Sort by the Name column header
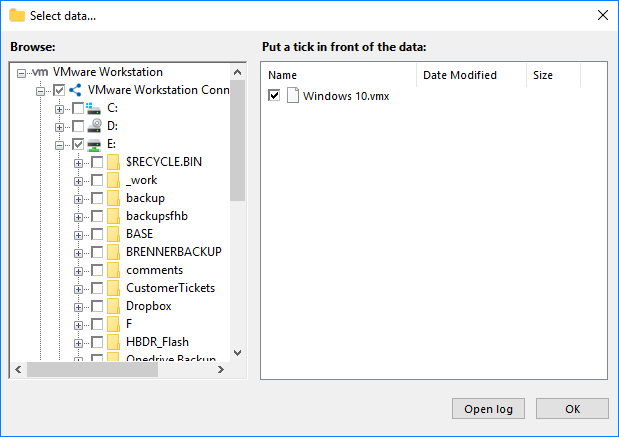Screen dimensions: 619x437 pos(339,75)
